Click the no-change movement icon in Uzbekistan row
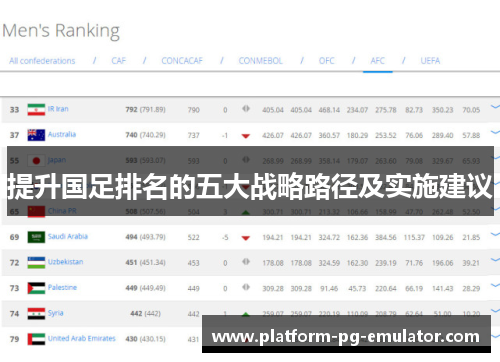The width and height of the screenshot is (500, 362). pos(246,262)
